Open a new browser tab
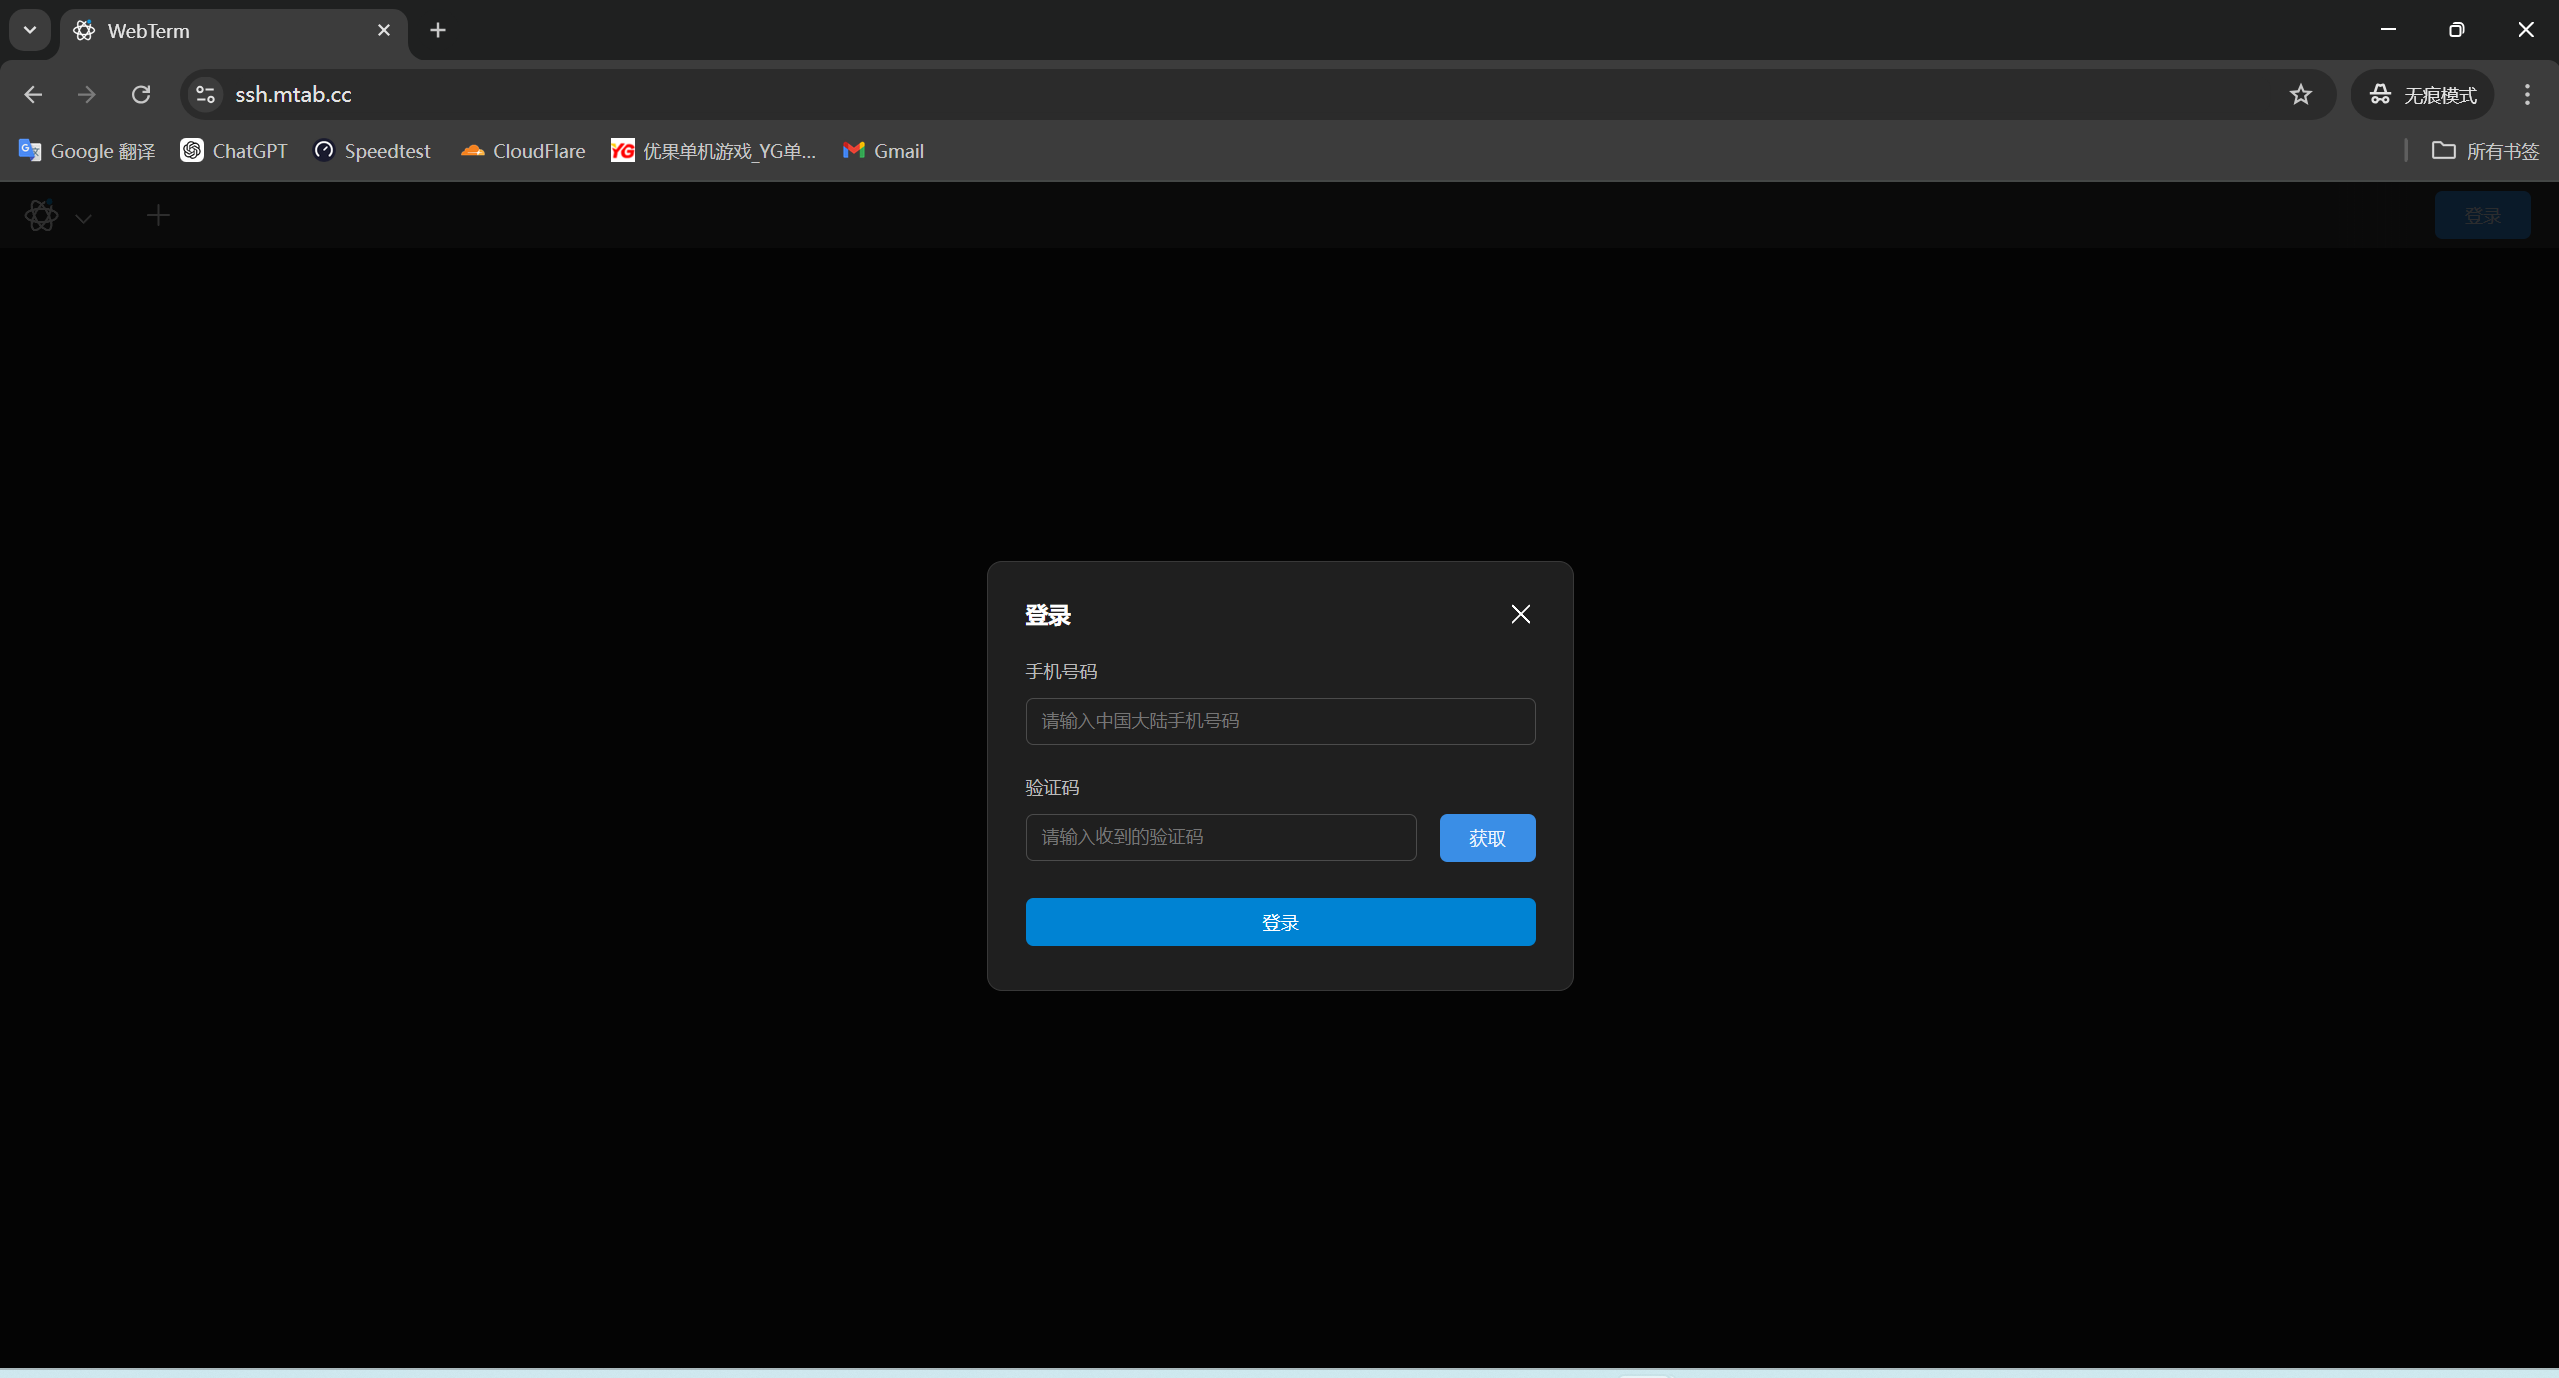2559x1378 pixels. 437,30
